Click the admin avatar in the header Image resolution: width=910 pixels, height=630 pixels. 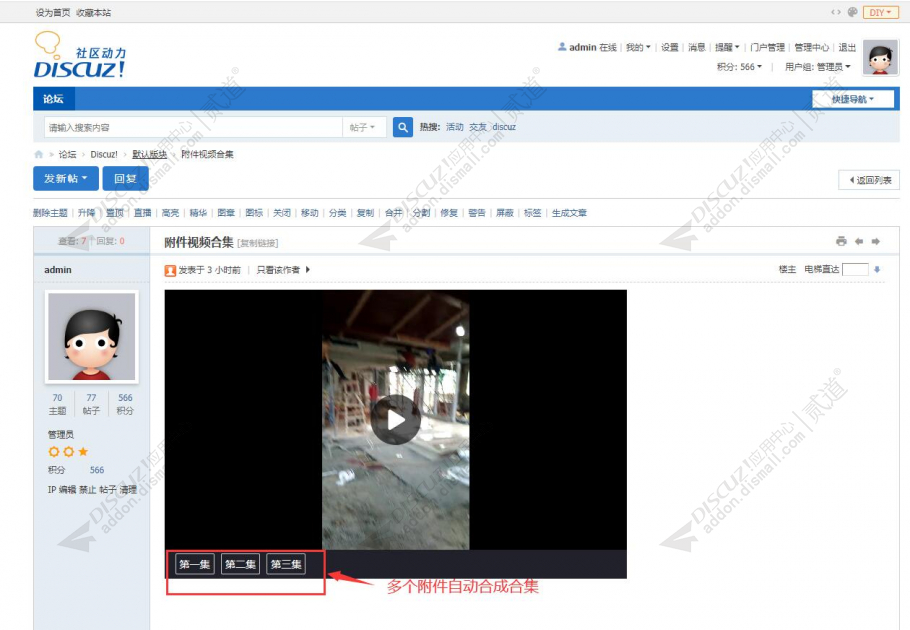(x=880, y=58)
